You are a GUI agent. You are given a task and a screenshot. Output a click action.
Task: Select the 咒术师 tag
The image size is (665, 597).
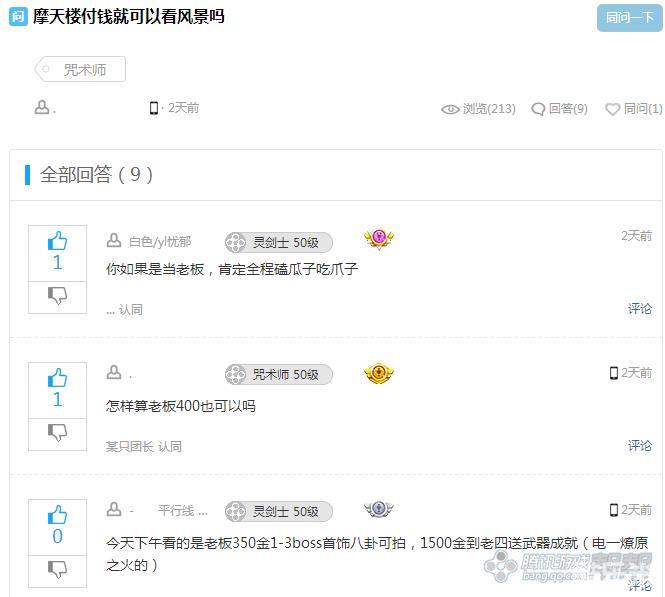pos(81,69)
